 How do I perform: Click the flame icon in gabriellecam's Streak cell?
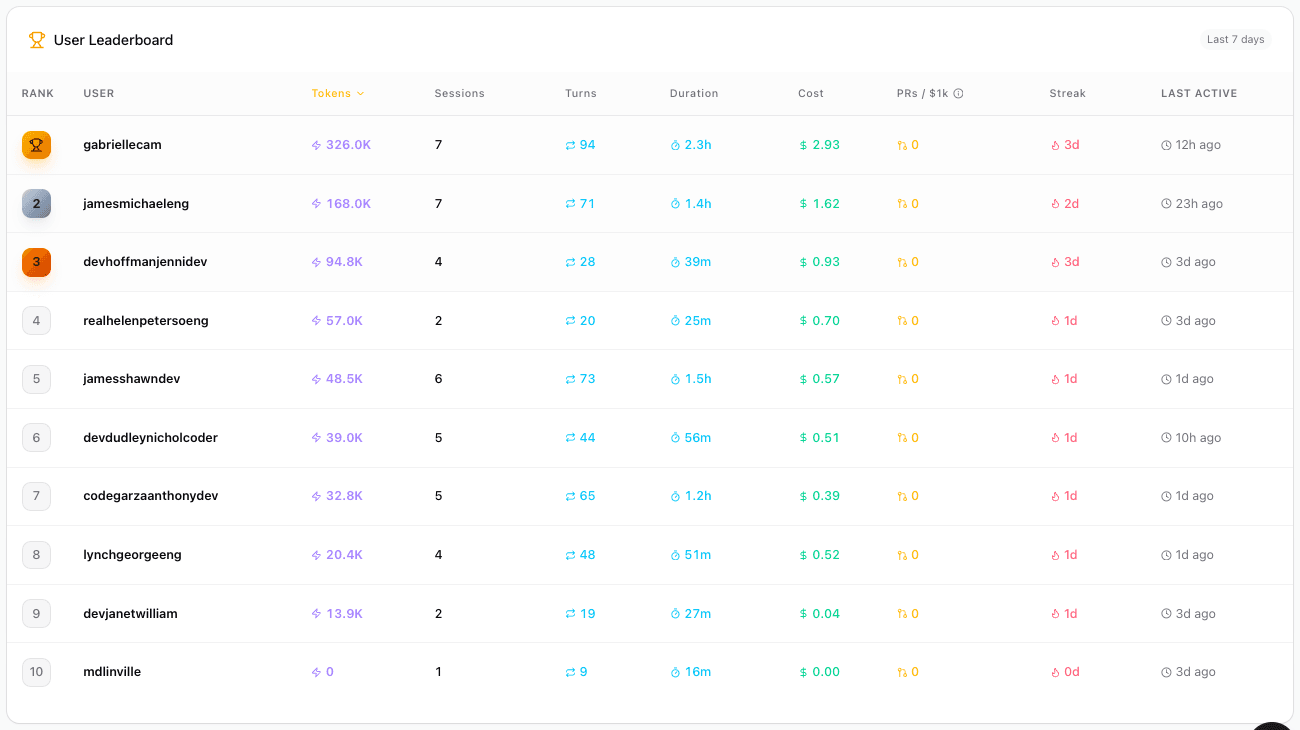click(x=1055, y=145)
